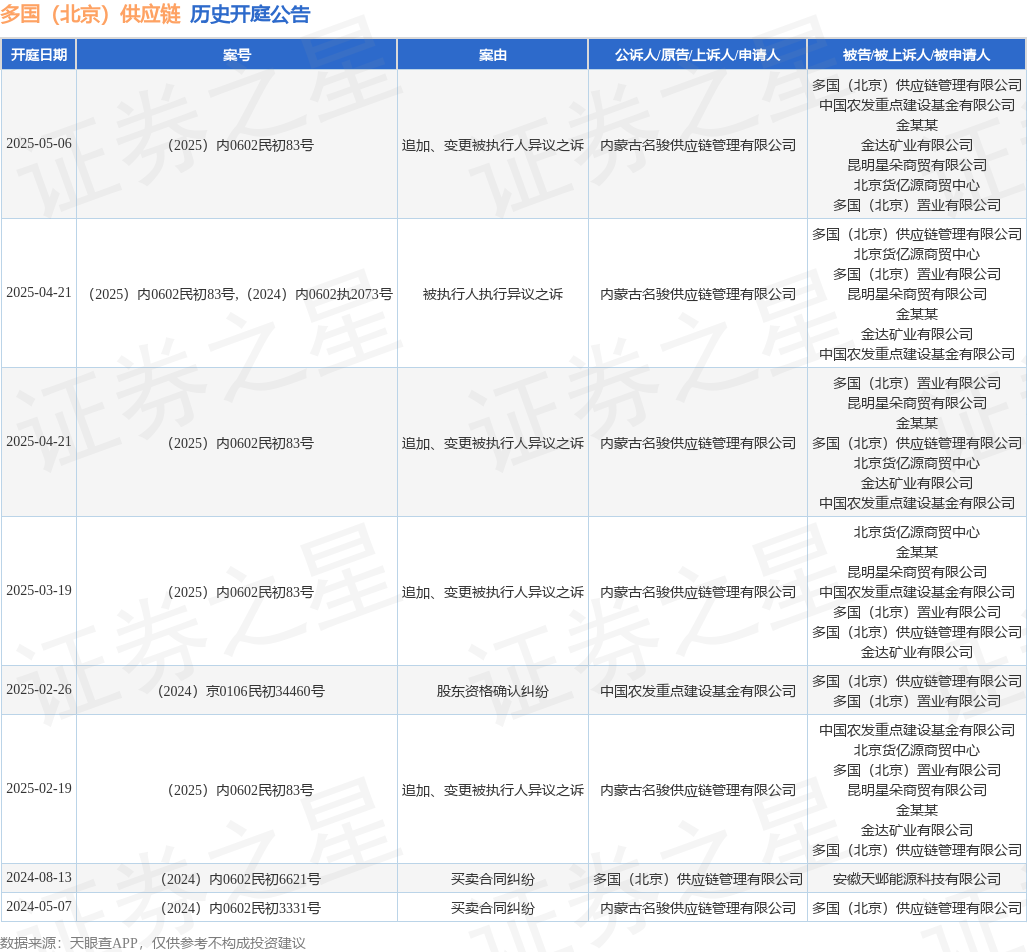Viewport: 1027px width, 952px height.
Task: Click plaintiff 内蒙古名骏供应链管理有限公司 in the 2025-02-19 row
Action: [x=698, y=790]
